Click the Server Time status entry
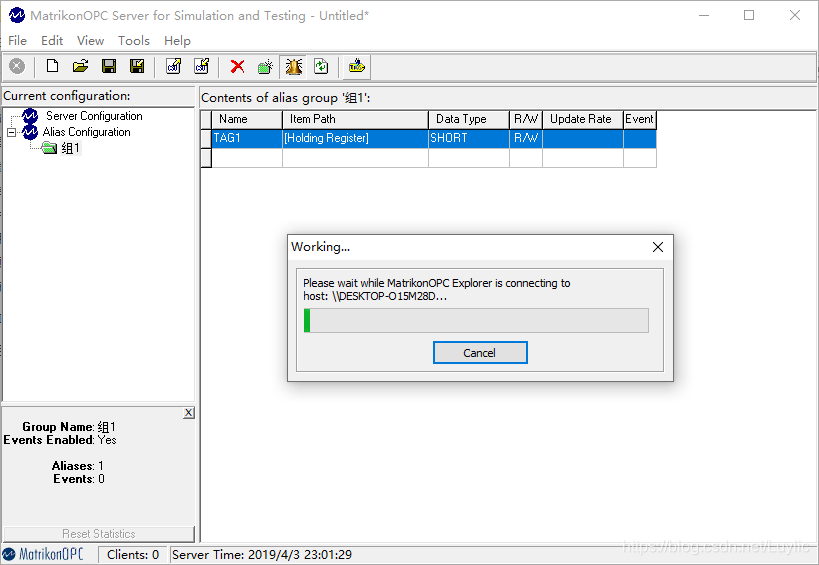 coord(262,555)
